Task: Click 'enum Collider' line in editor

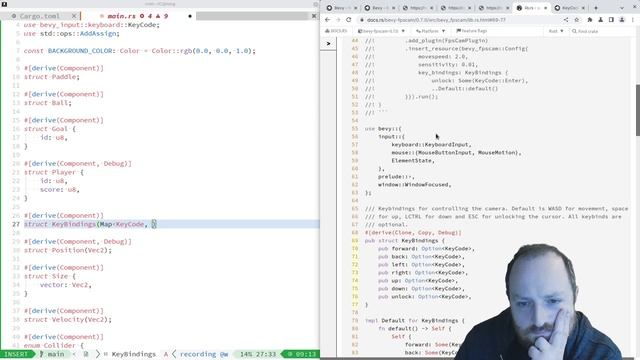Action: (54, 346)
